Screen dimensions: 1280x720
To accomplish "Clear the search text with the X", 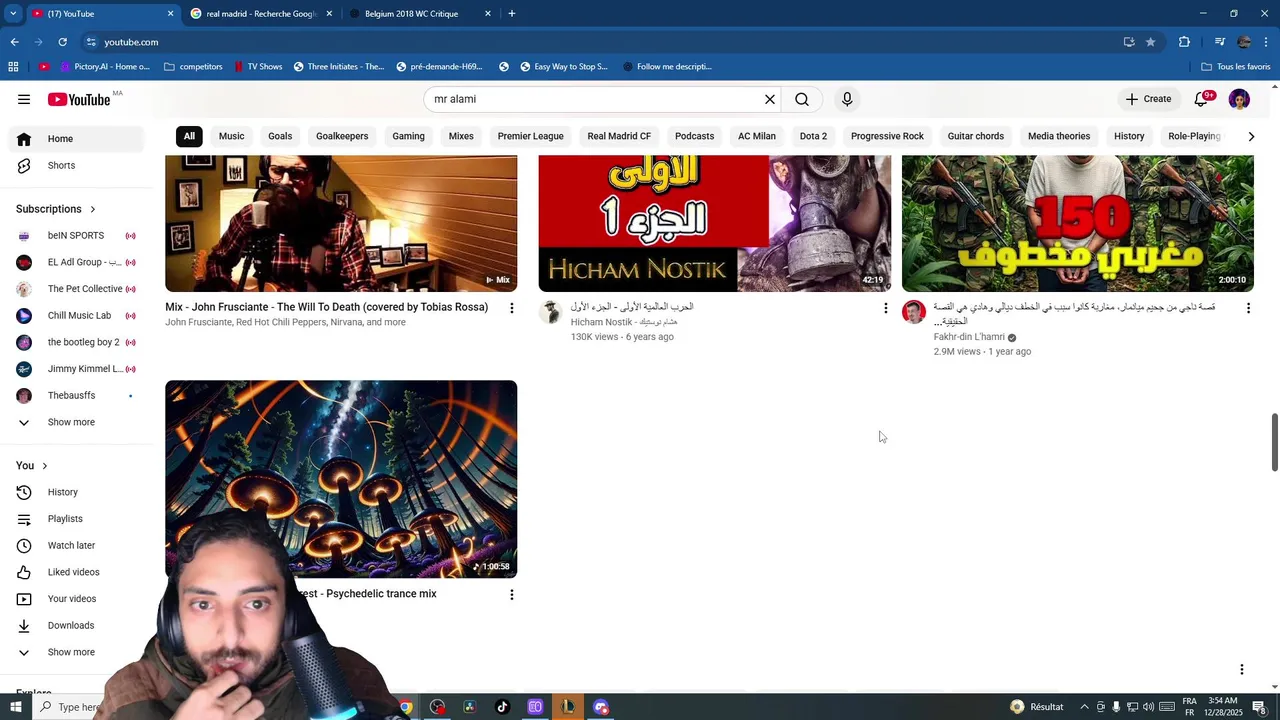I will pos(770,99).
